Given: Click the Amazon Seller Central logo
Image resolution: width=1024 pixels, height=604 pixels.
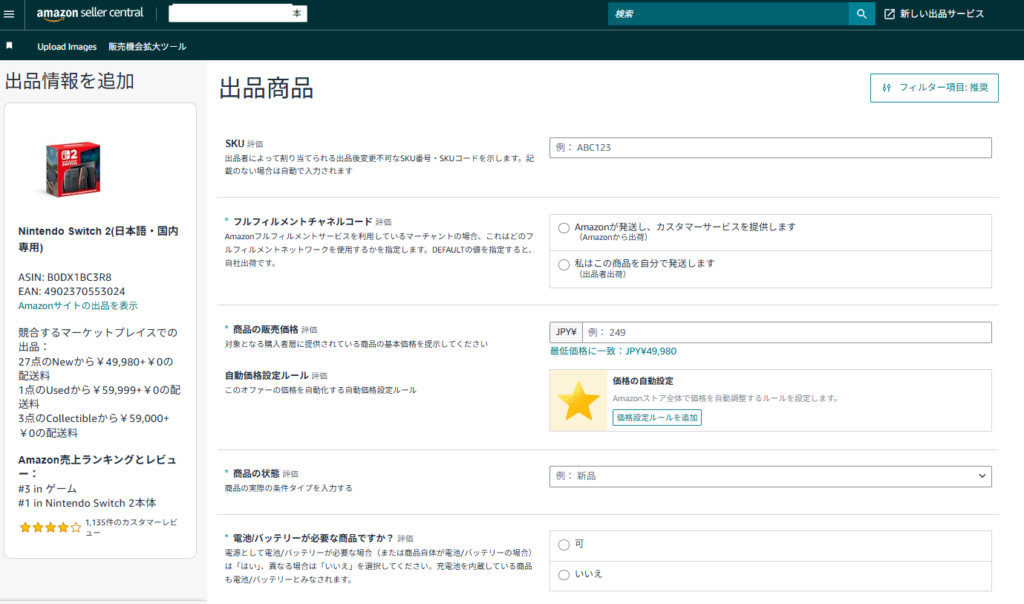Looking at the screenshot, I should (89, 14).
